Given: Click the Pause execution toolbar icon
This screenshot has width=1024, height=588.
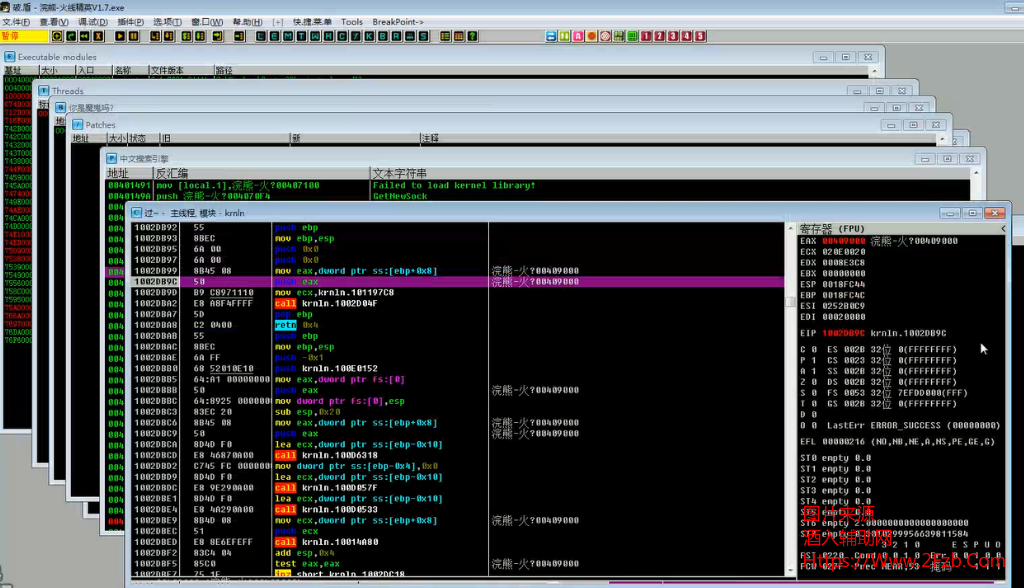Looking at the screenshot, I should tap(134, 36).
